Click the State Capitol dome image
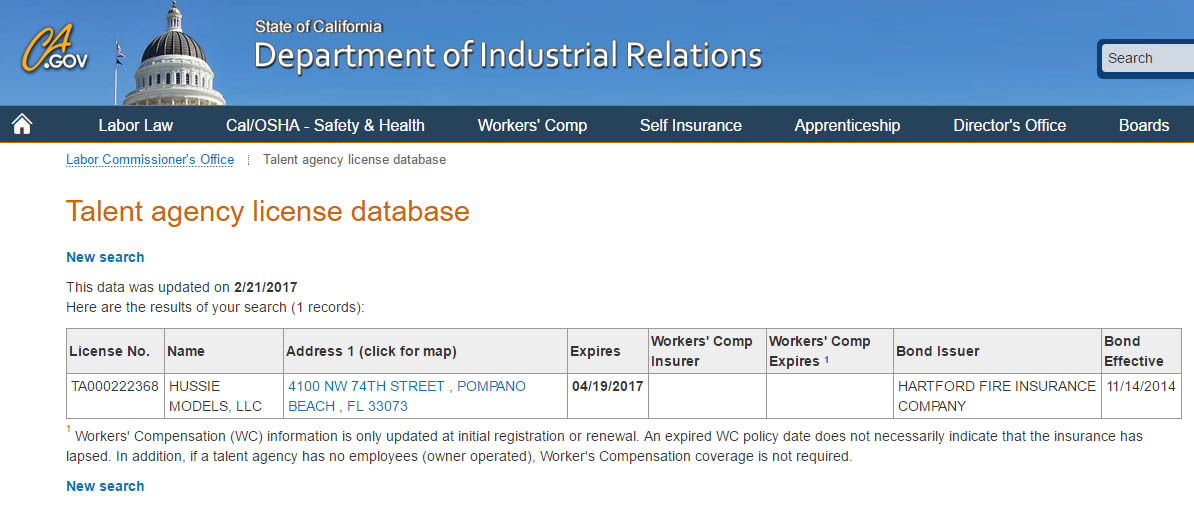Viewport: 1194px width, 530px height. 174,53
